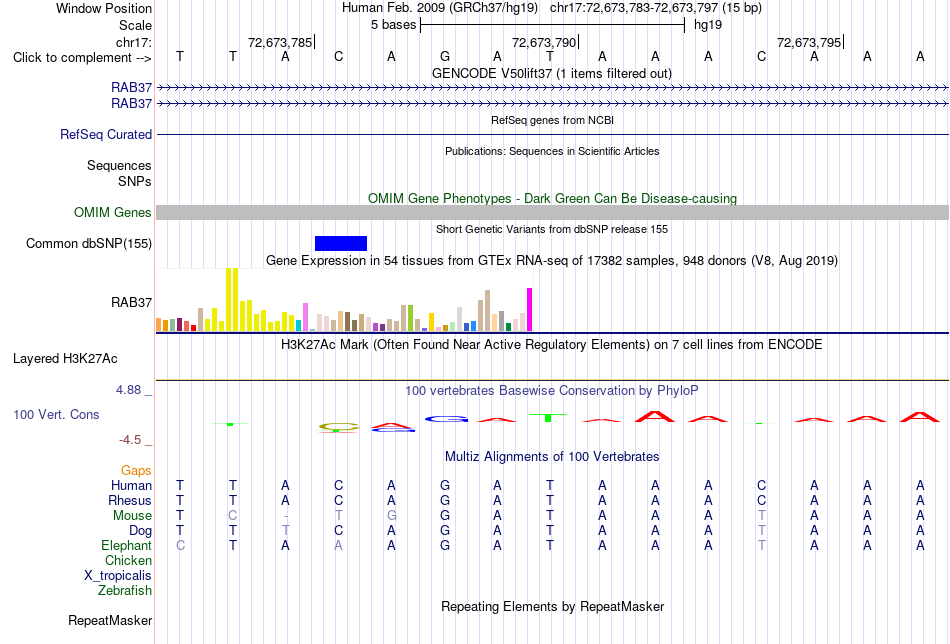This screenshot has height=644, width=950.
Task: Click the SNPs track label
Action: (x=135, y=181)
